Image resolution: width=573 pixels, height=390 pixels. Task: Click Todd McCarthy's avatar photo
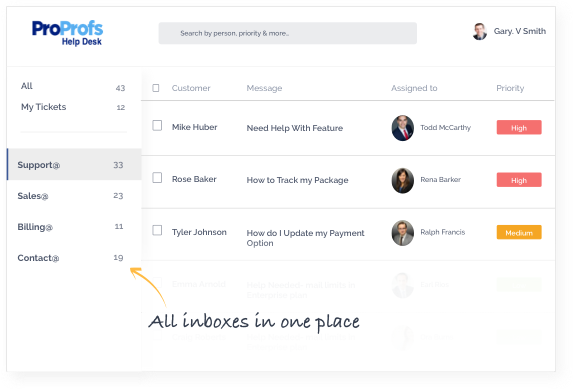point(403,128)
